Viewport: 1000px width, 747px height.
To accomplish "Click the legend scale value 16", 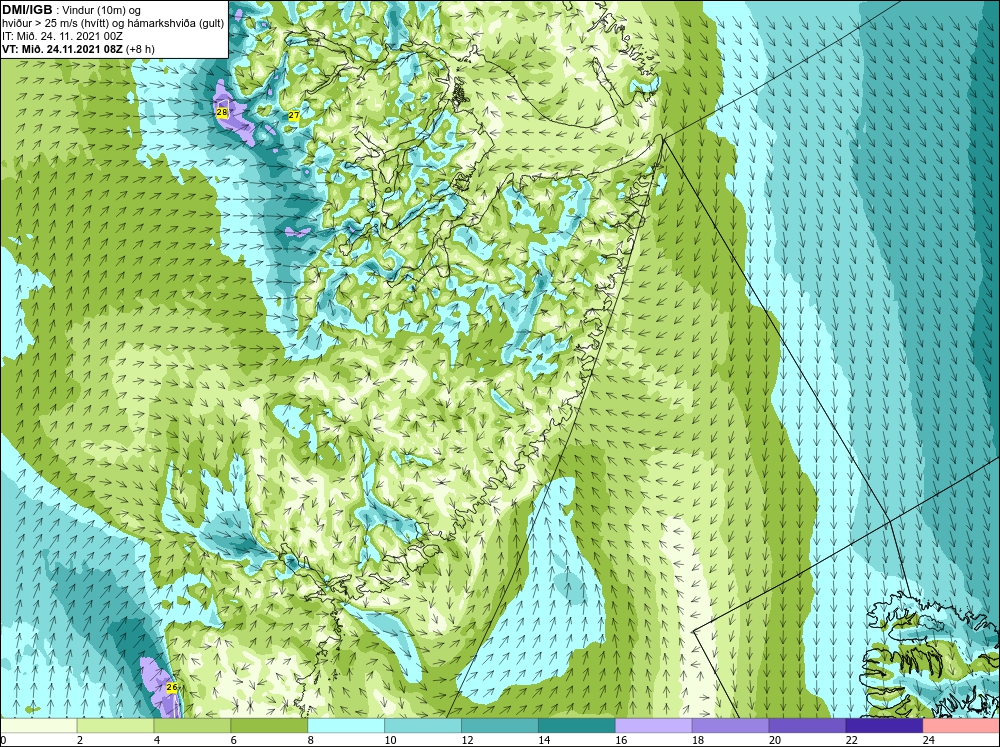I will 621,740.
